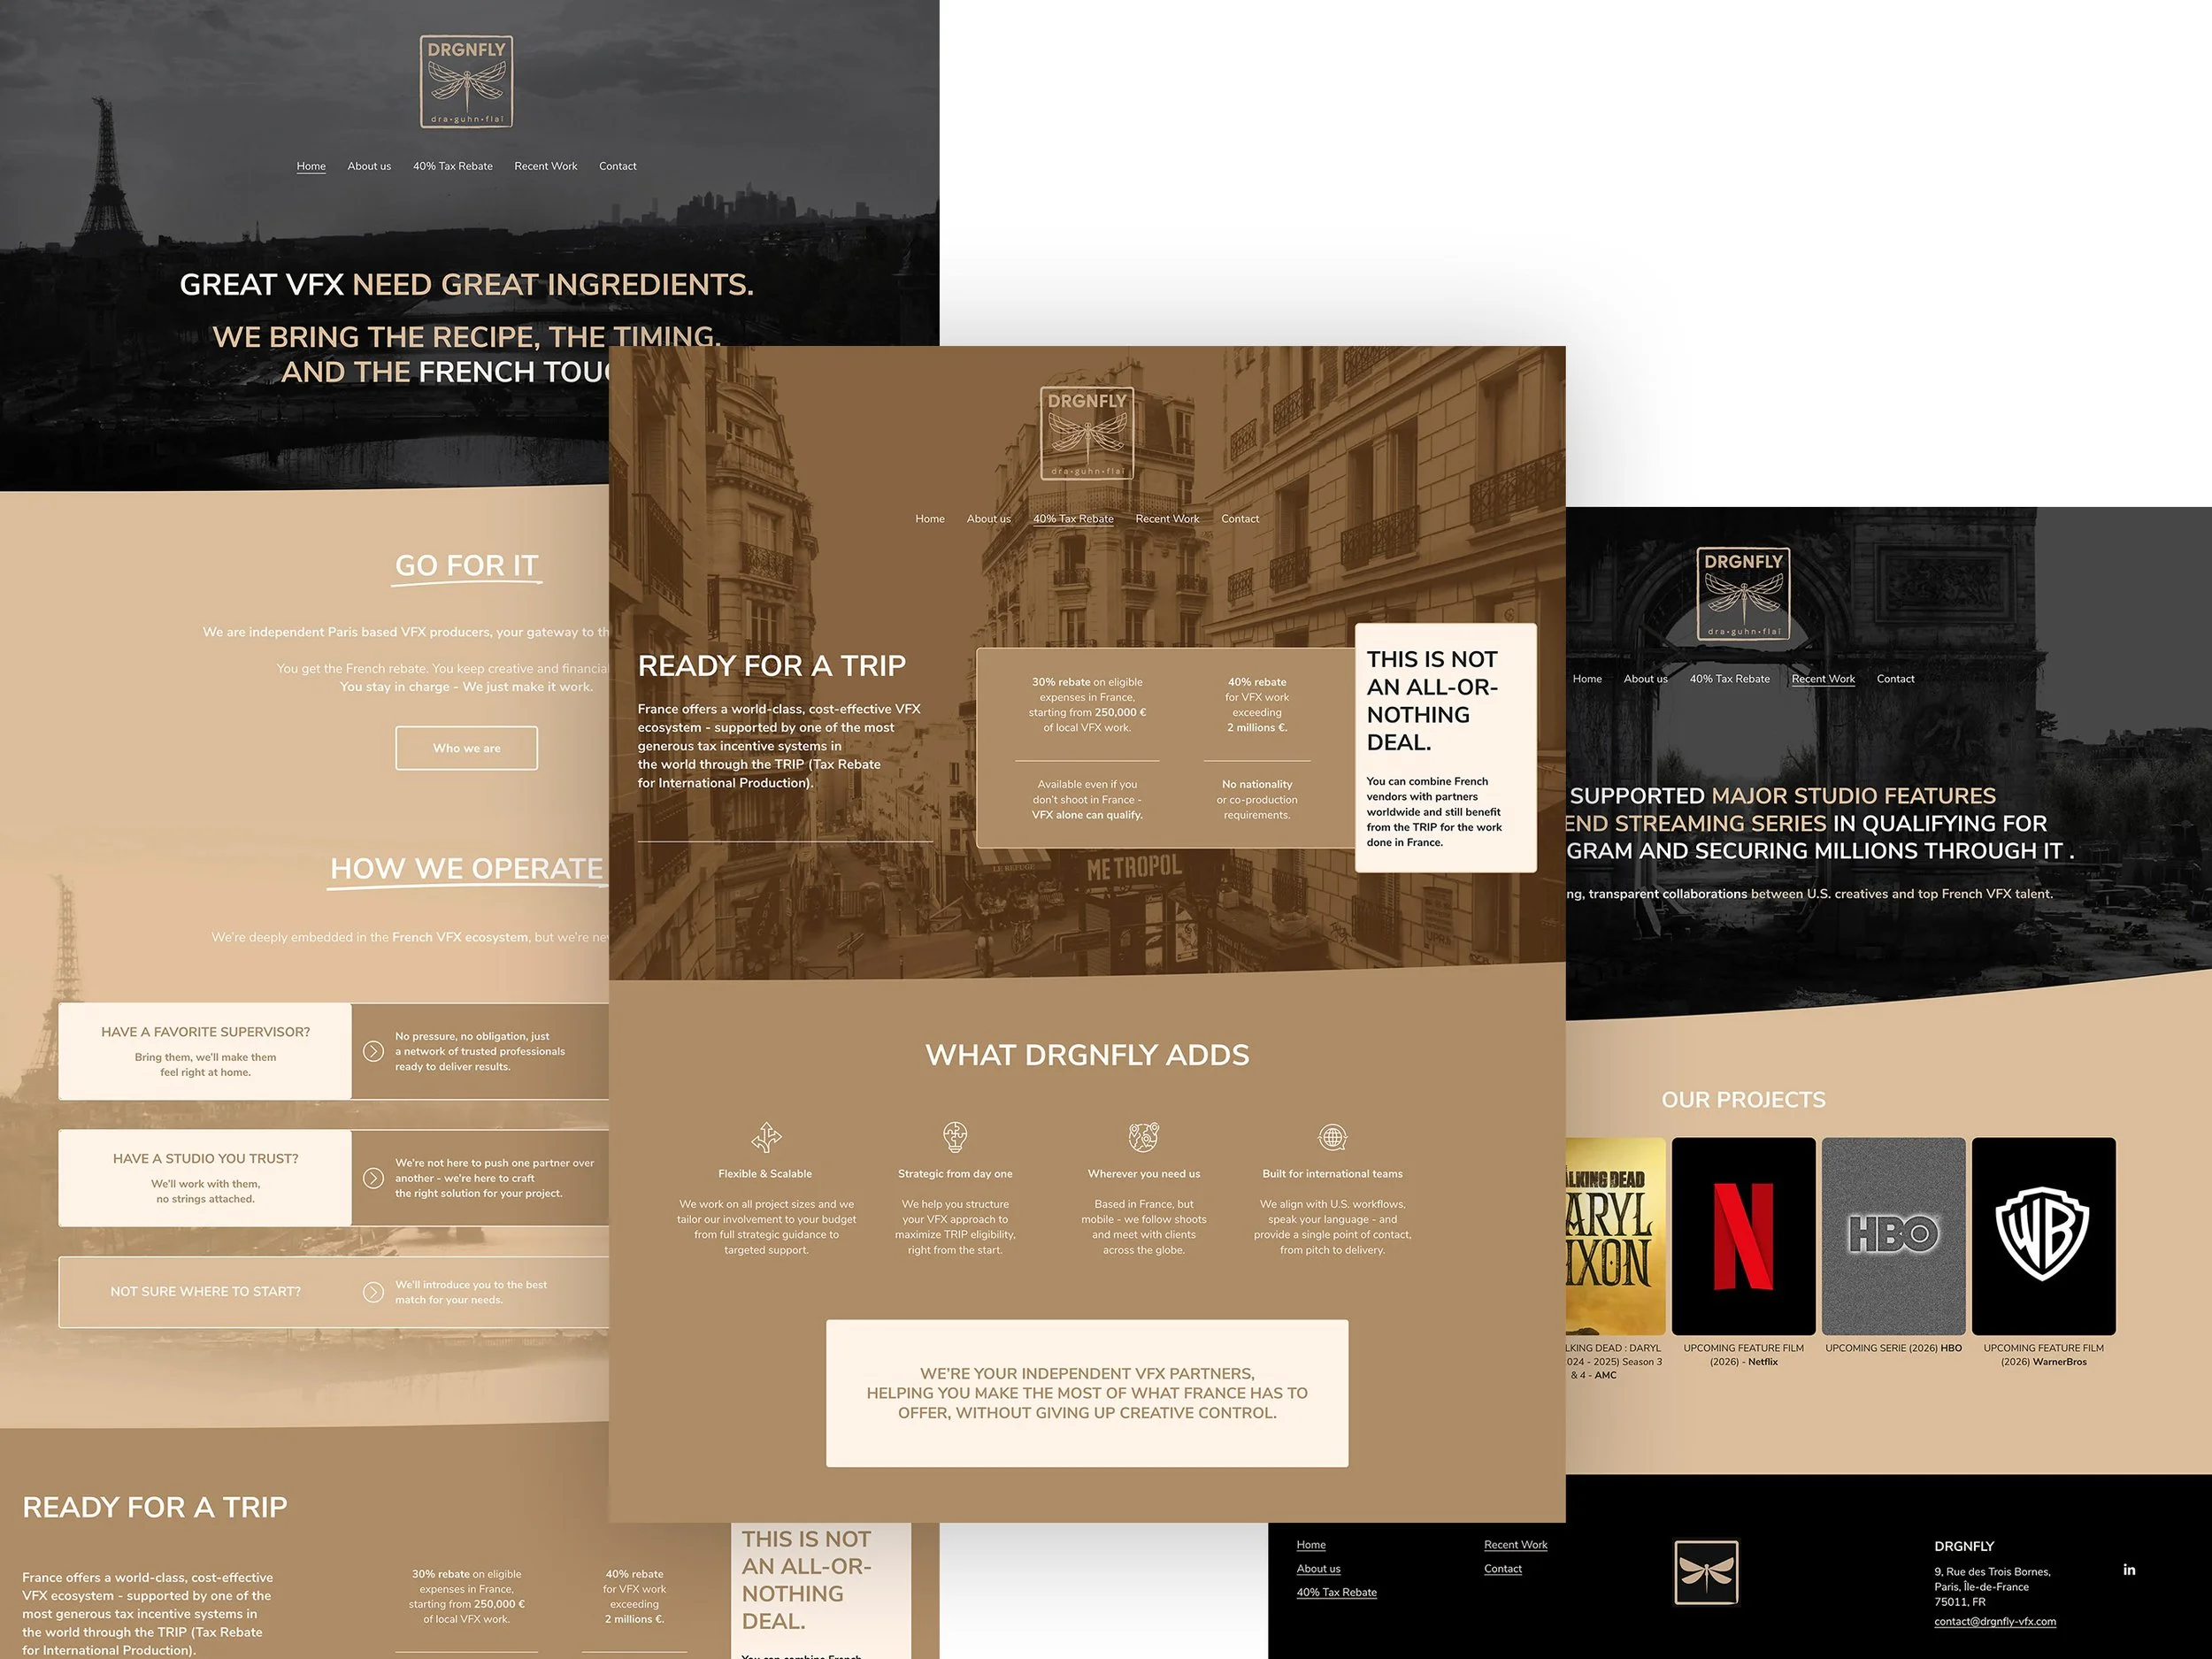The width and height of the screenshot is (2212, 1659).
Task: Open the Netflix project thumbnail
Action: [1743, 1236]
